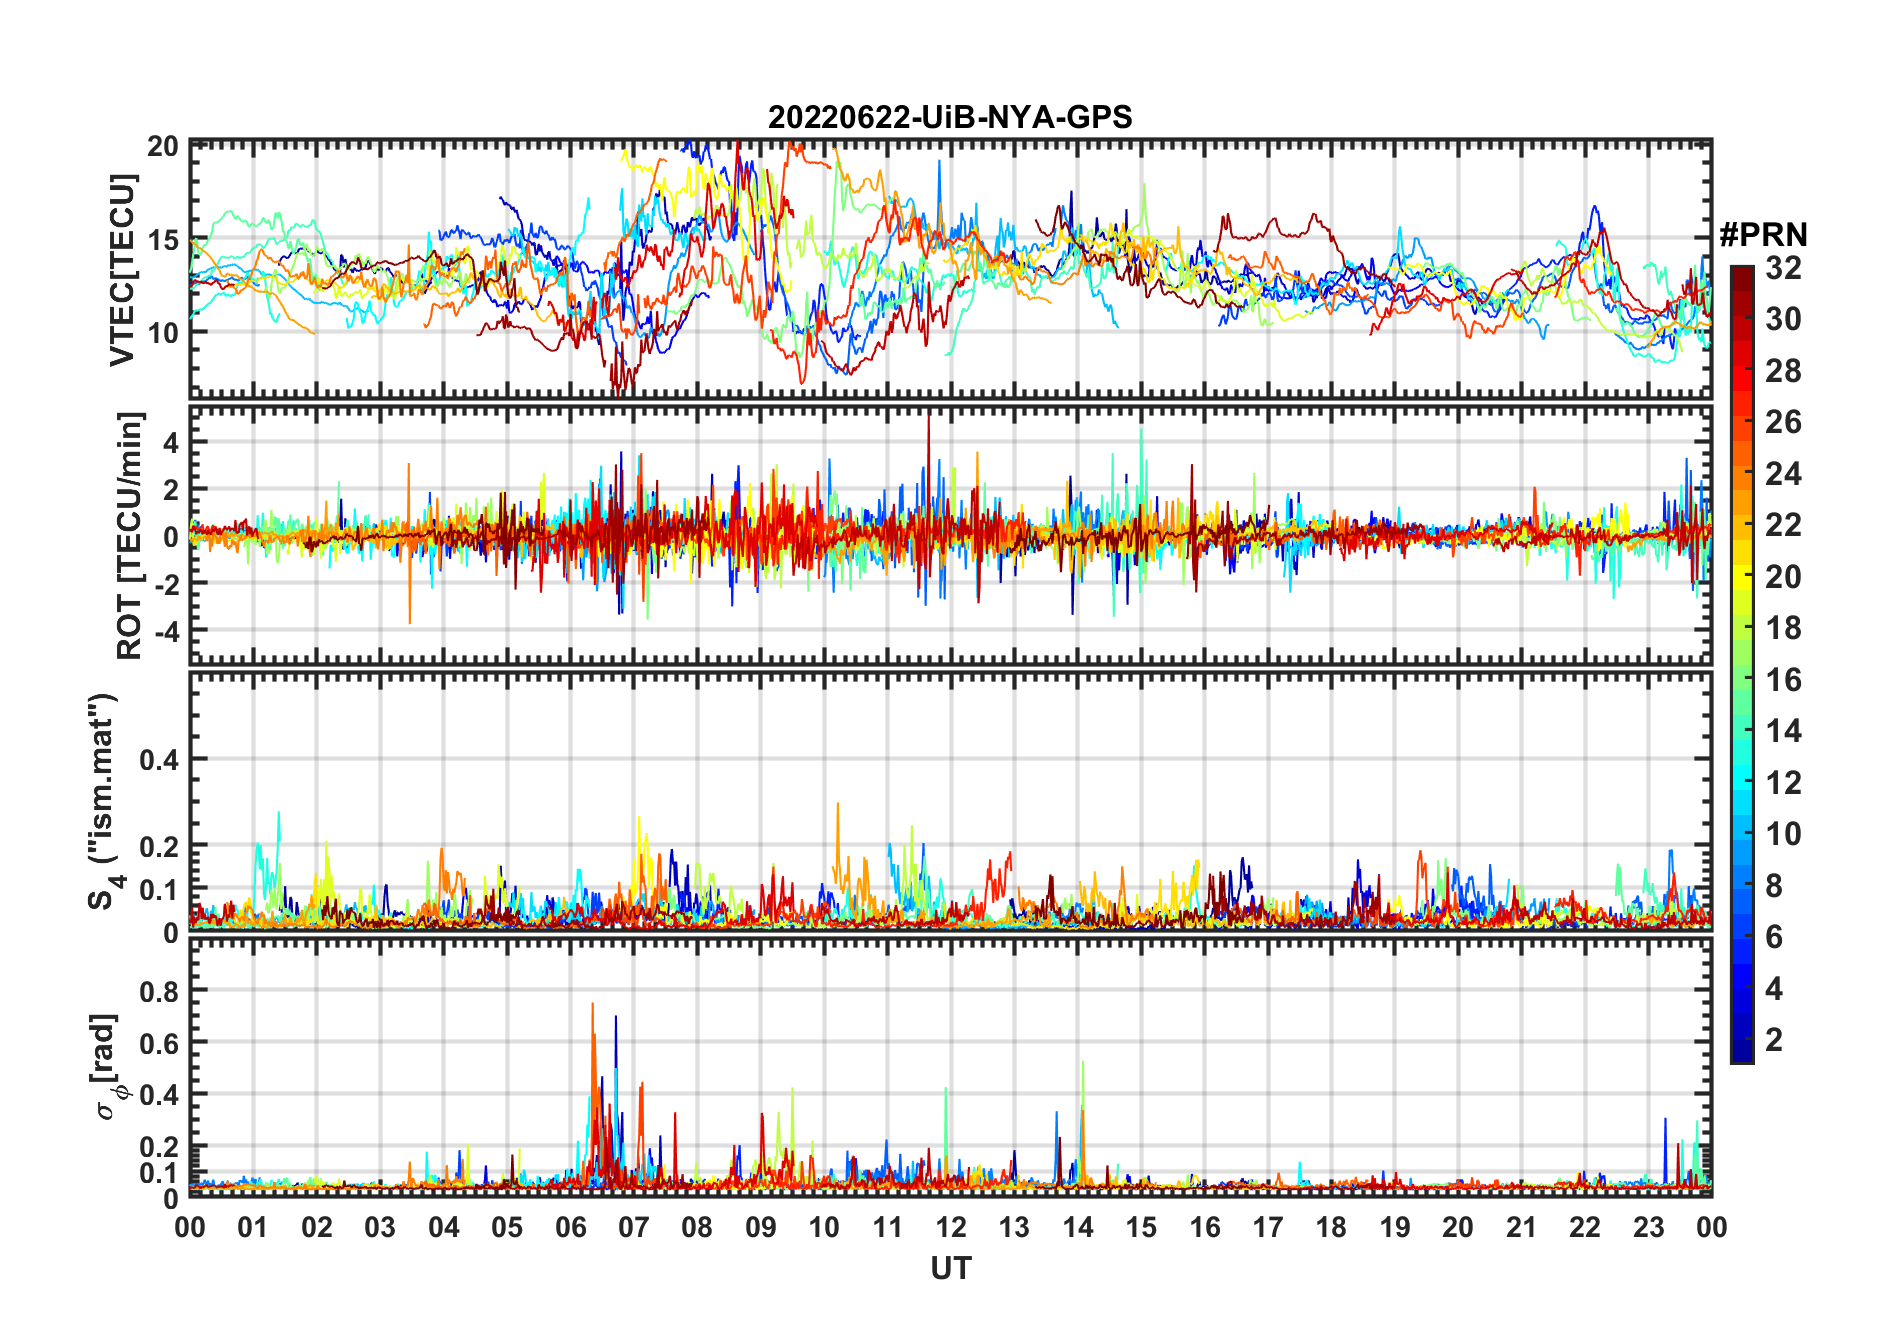Screen dimensions: 1902x1330
Task: Click x-axis hour label 22
Action: 1585,1227
